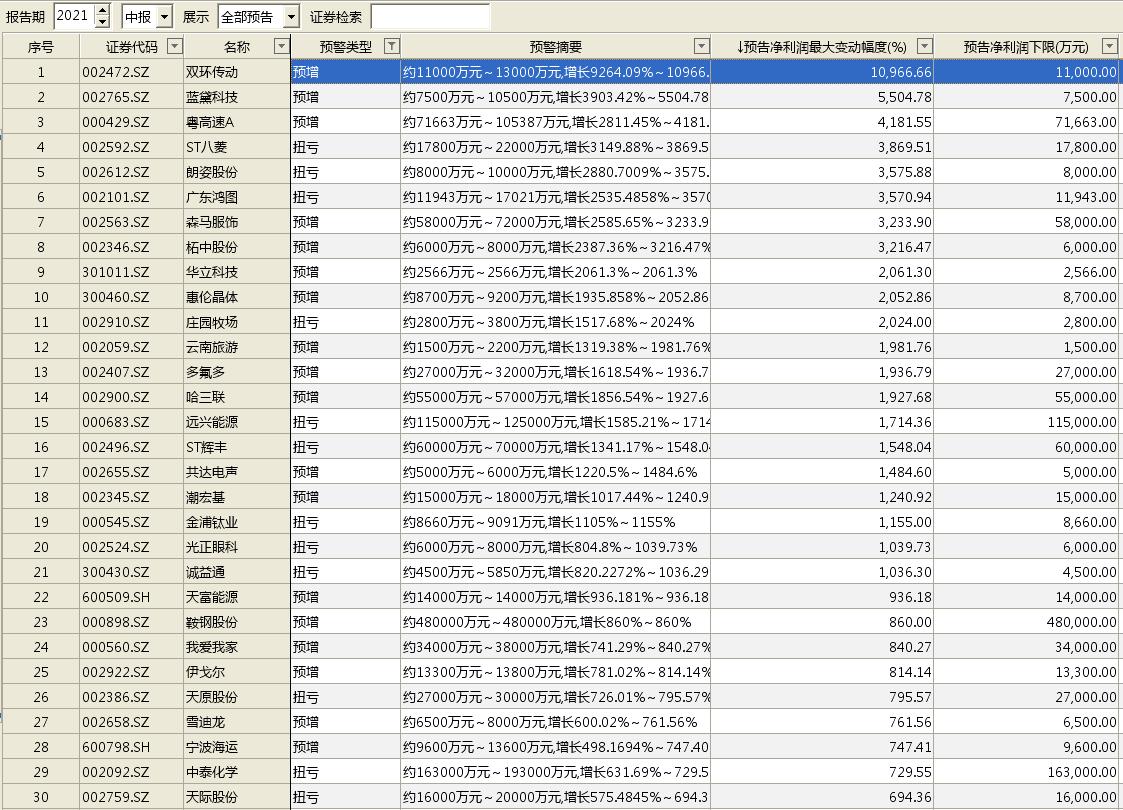Click the report year 2021 field

[x=73, y=16]
